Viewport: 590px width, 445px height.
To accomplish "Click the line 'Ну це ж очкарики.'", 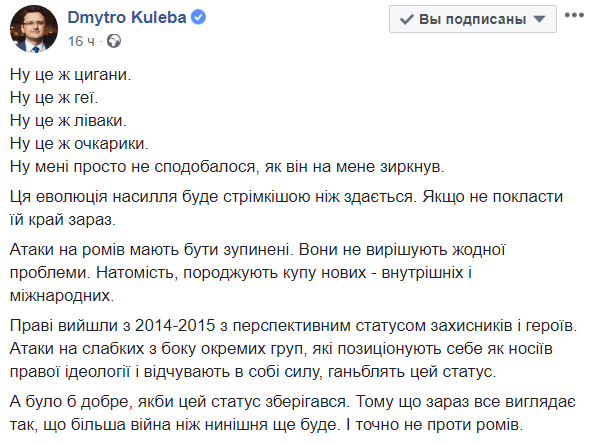I will click(79, 143).
